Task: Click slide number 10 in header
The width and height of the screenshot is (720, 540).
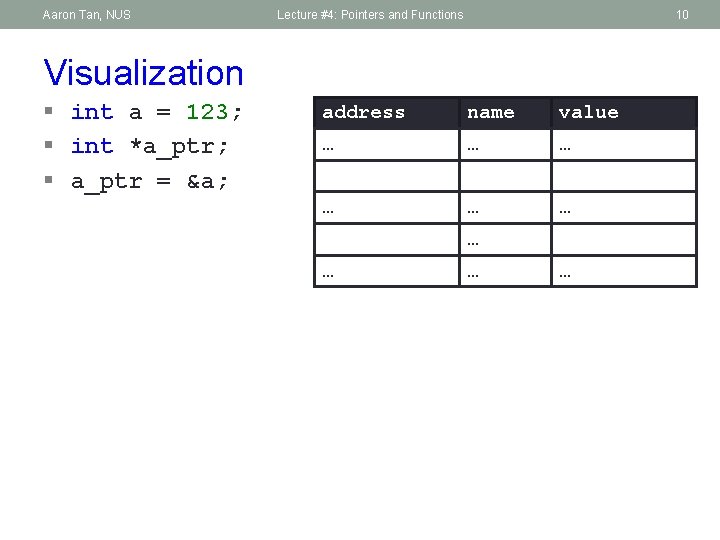Action: point(682,15)
